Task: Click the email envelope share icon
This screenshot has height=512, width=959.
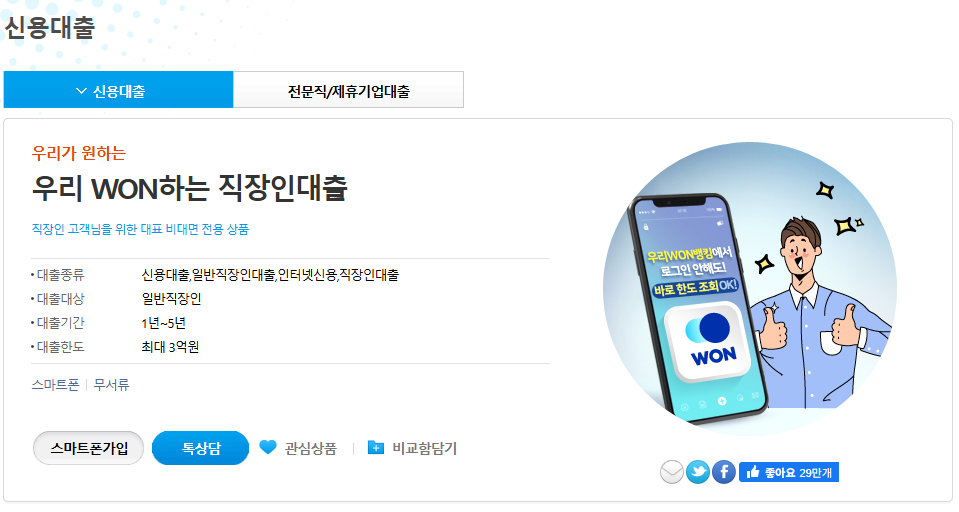Action: tap(672, 472)
